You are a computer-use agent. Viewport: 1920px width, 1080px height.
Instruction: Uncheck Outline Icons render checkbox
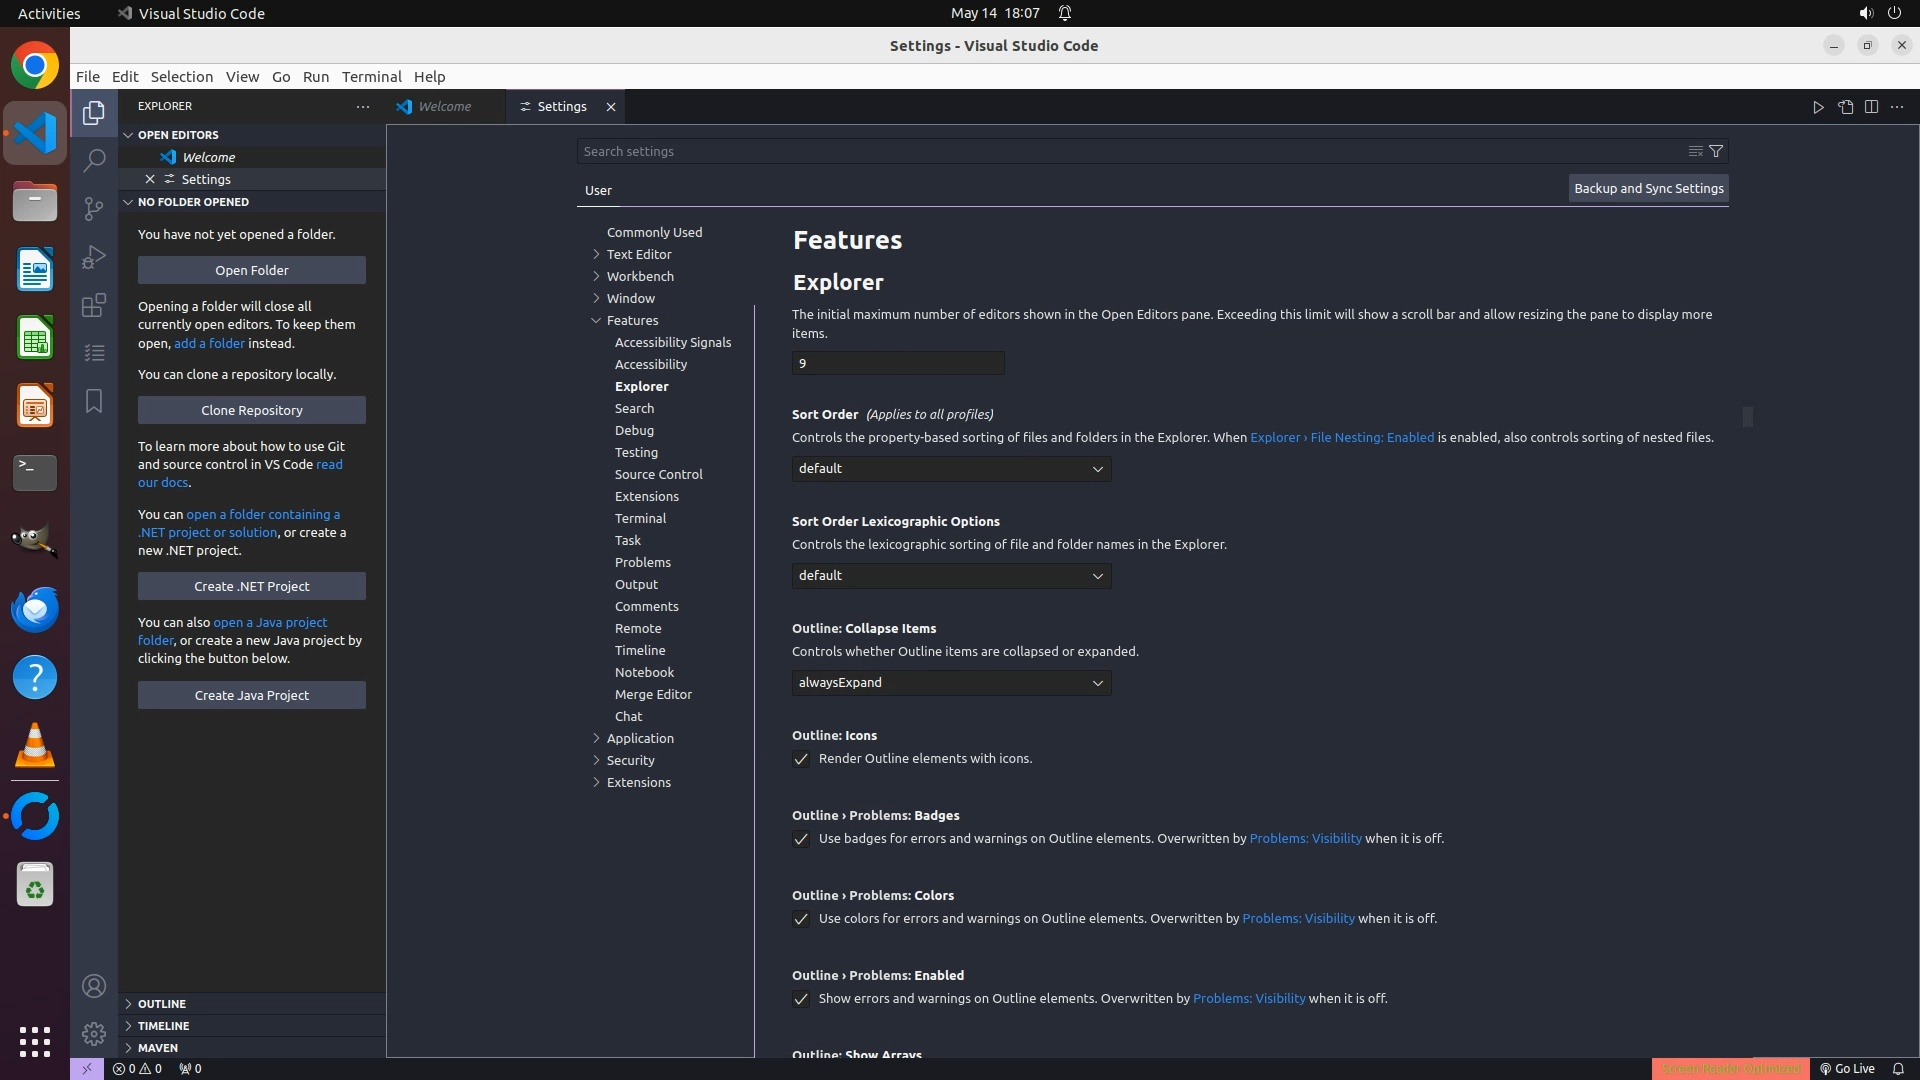pyautogui.click(x=801, y=759)
